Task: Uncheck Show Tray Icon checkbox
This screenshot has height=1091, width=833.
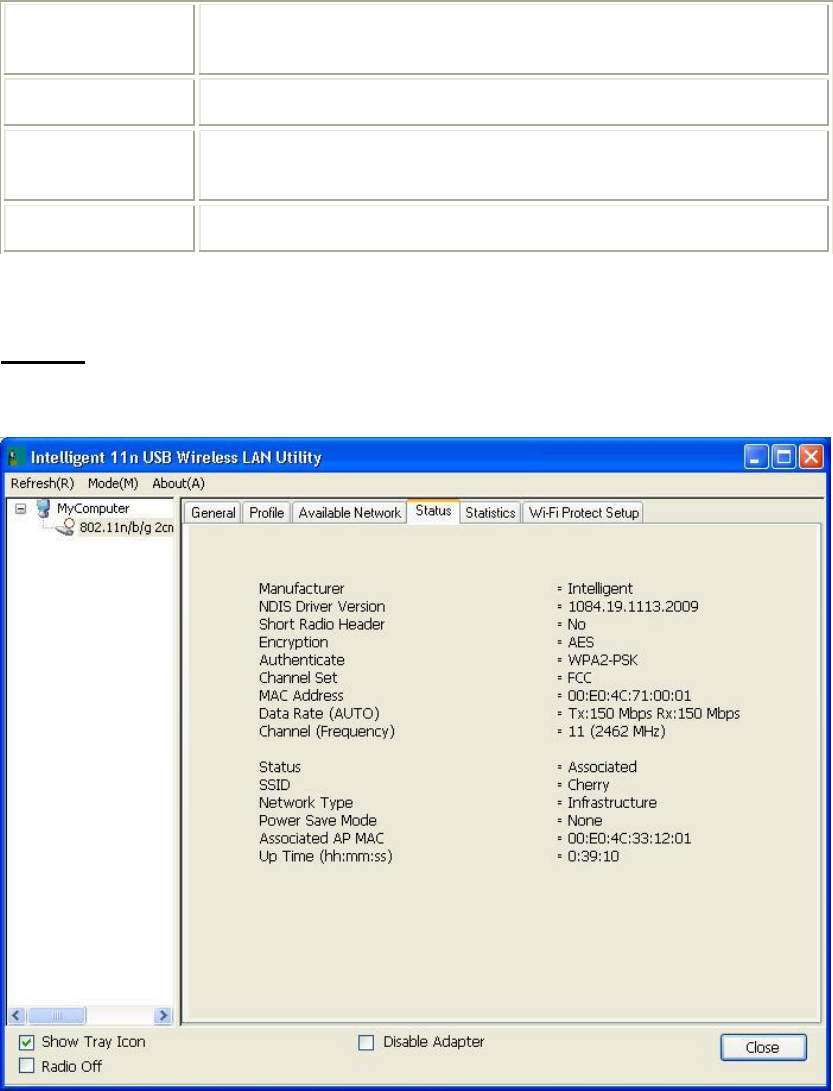Action: (26, 1042)
